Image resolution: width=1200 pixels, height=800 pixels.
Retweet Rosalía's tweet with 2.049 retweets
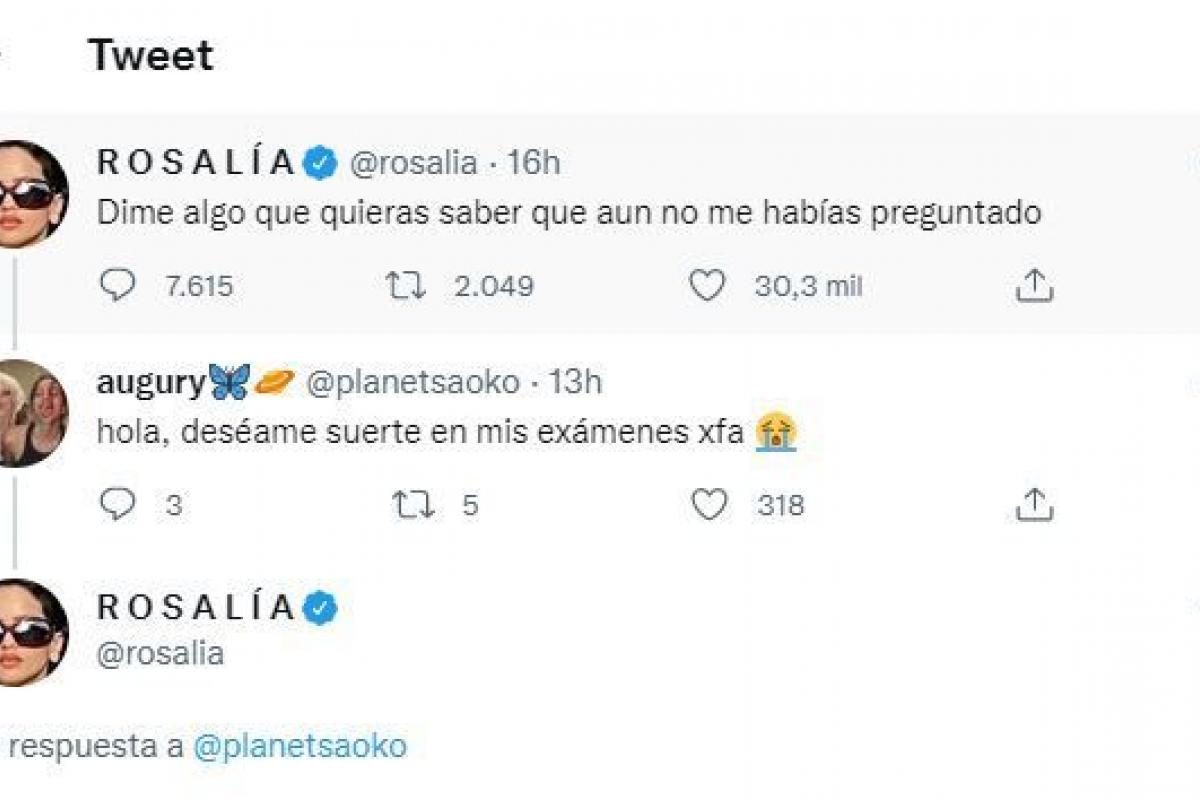406,287
